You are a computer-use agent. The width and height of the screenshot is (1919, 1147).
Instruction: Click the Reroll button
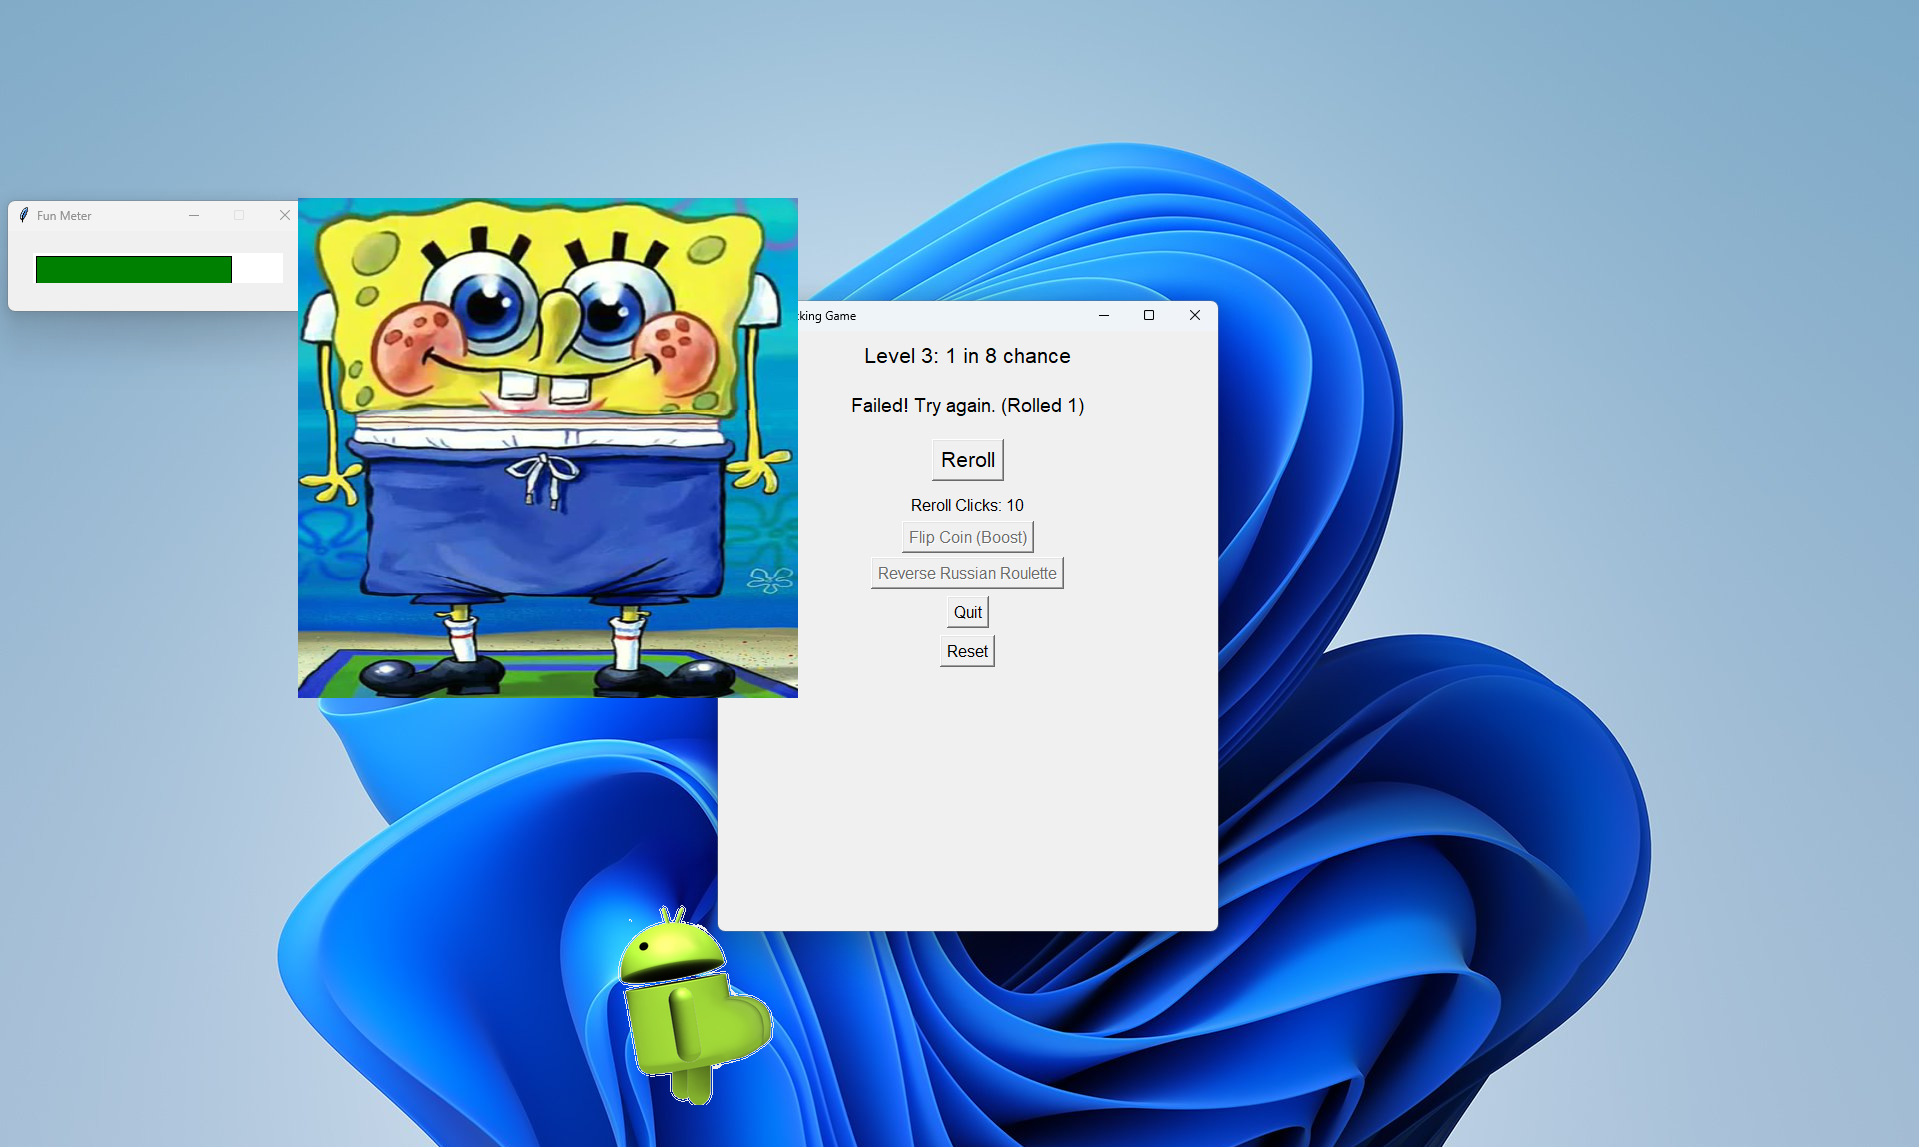(967, 460)
